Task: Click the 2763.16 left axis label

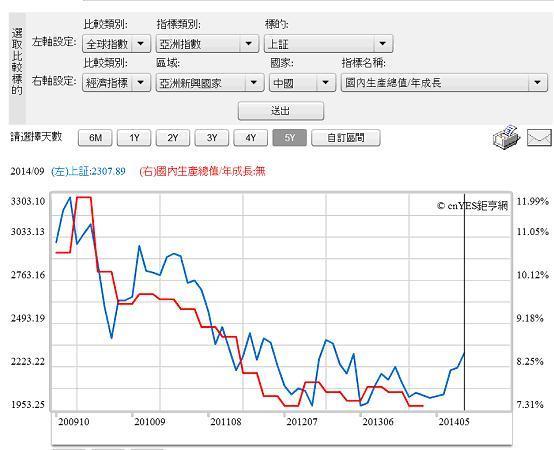Action: [28, 275]
